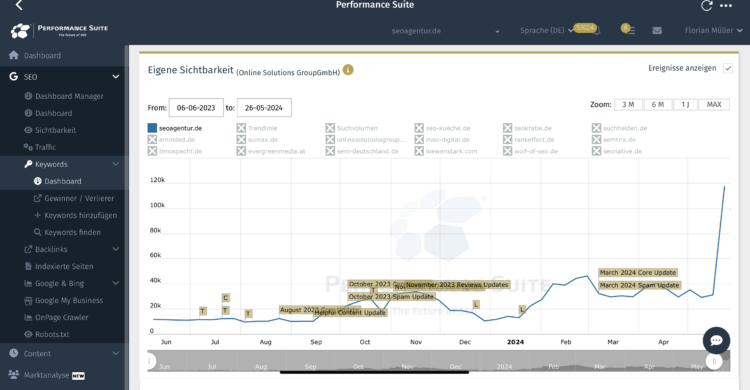750x390 pixels.
Task: Refresh the page with reload icon
Action: 706,6
